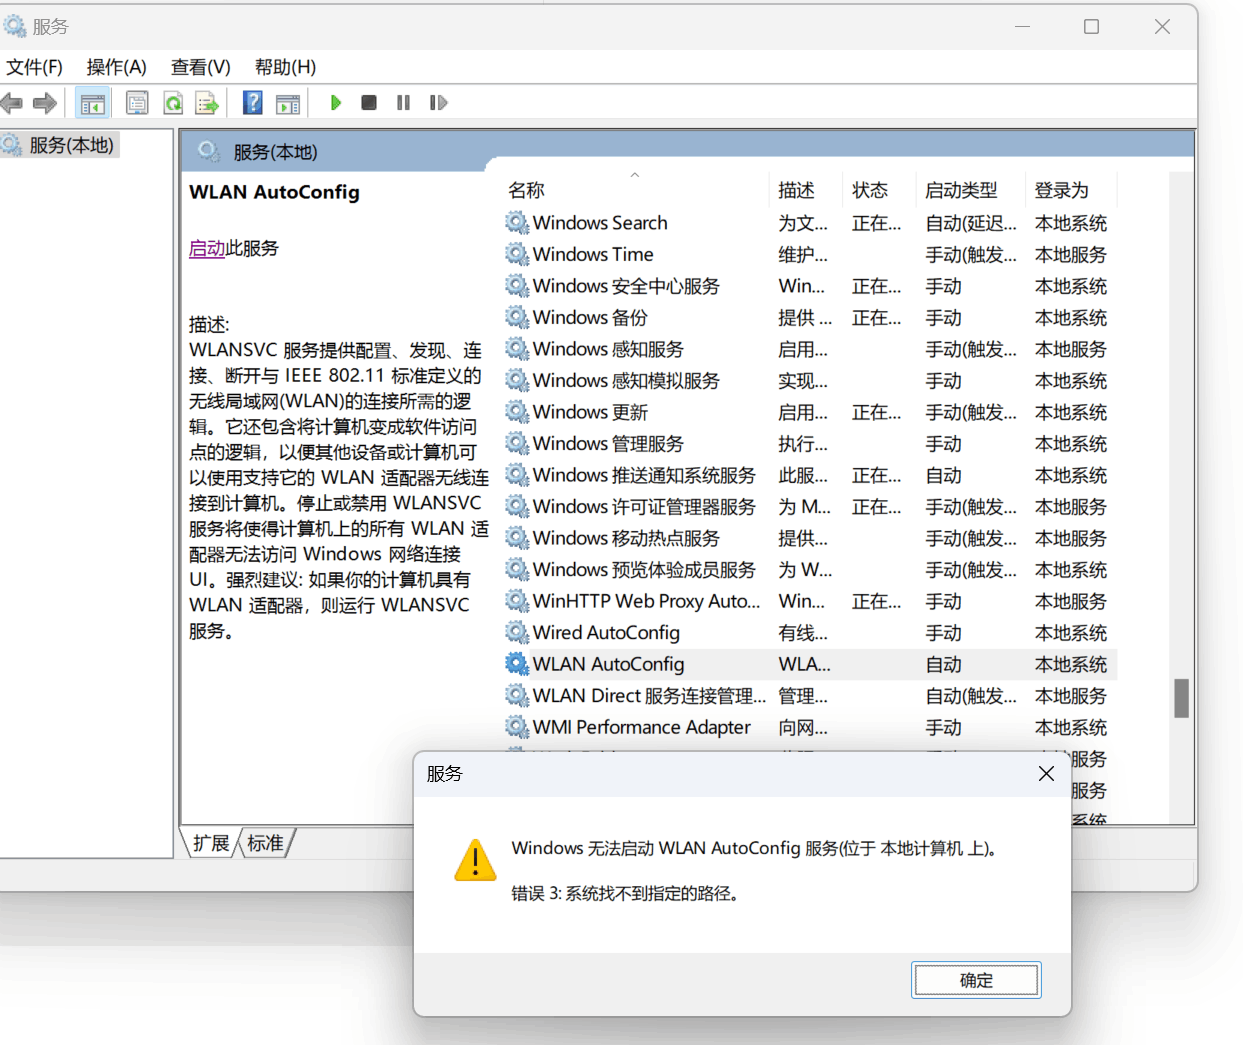Click 自动(延迟 startup type of Windows Search
Image resolution: width=1243 pixels, height=1045 pixels.
point(970,223)
